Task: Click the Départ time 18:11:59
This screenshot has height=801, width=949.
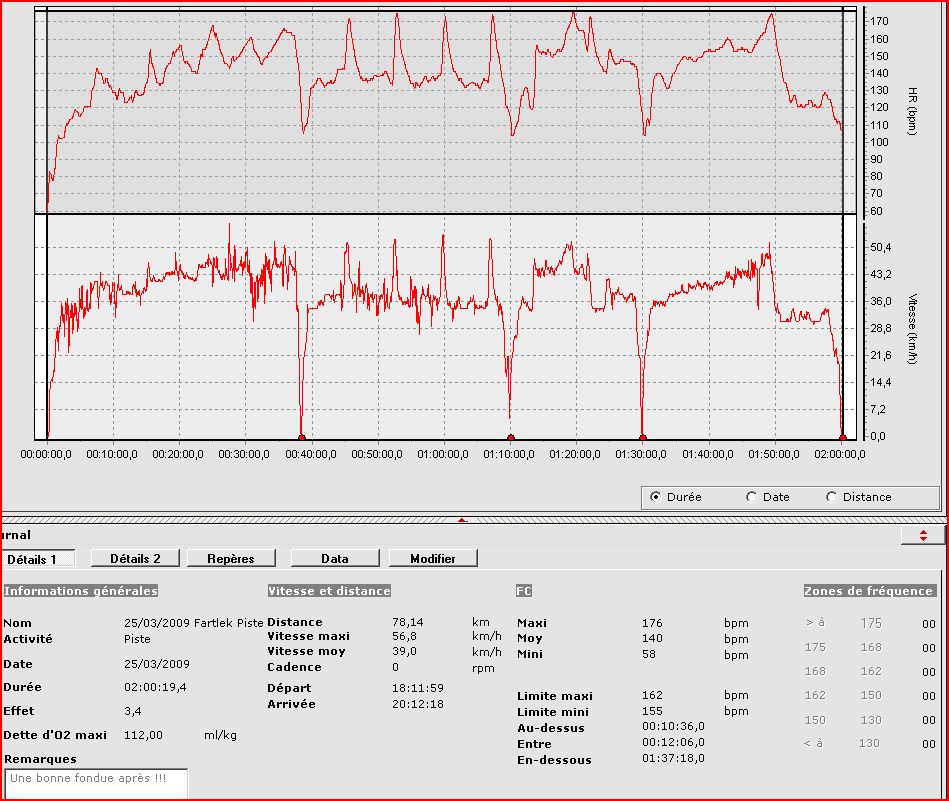Action: pos(418,688)
